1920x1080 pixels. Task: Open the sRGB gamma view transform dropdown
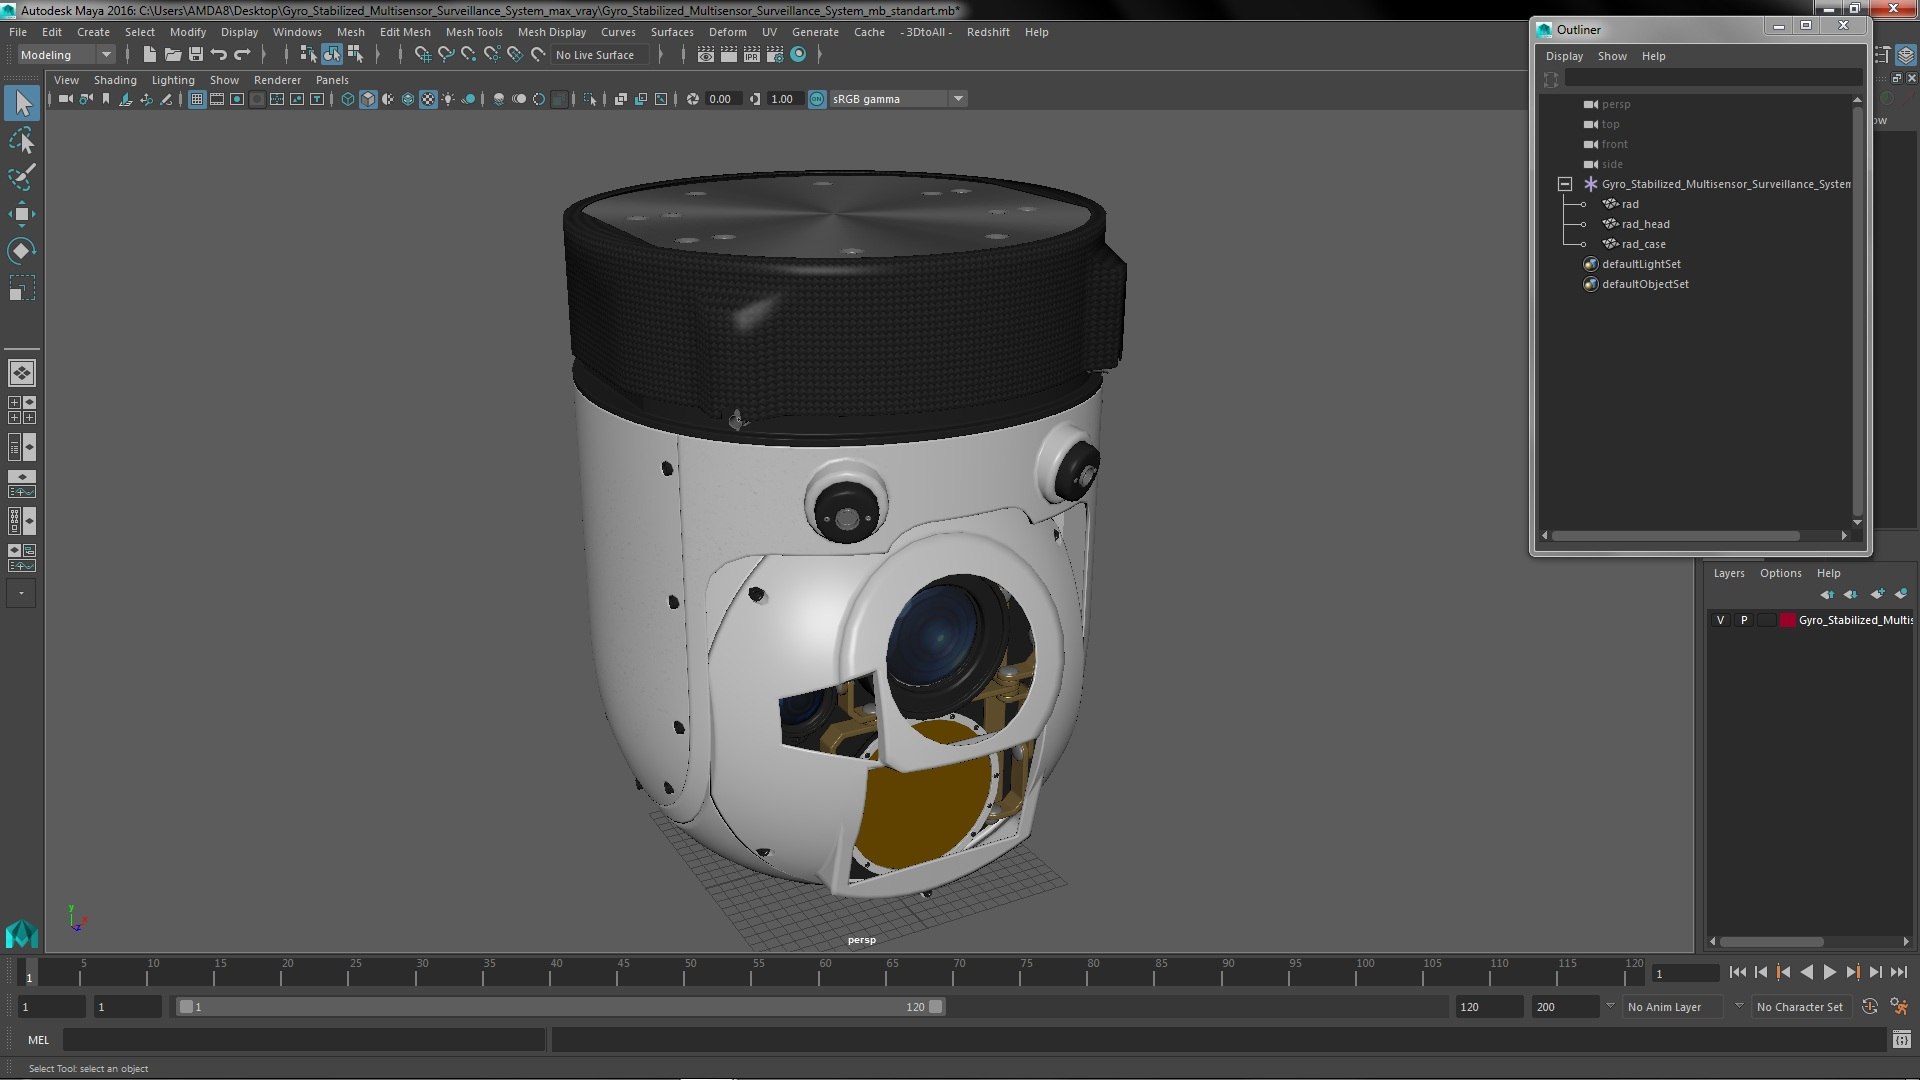coord(897,99)
